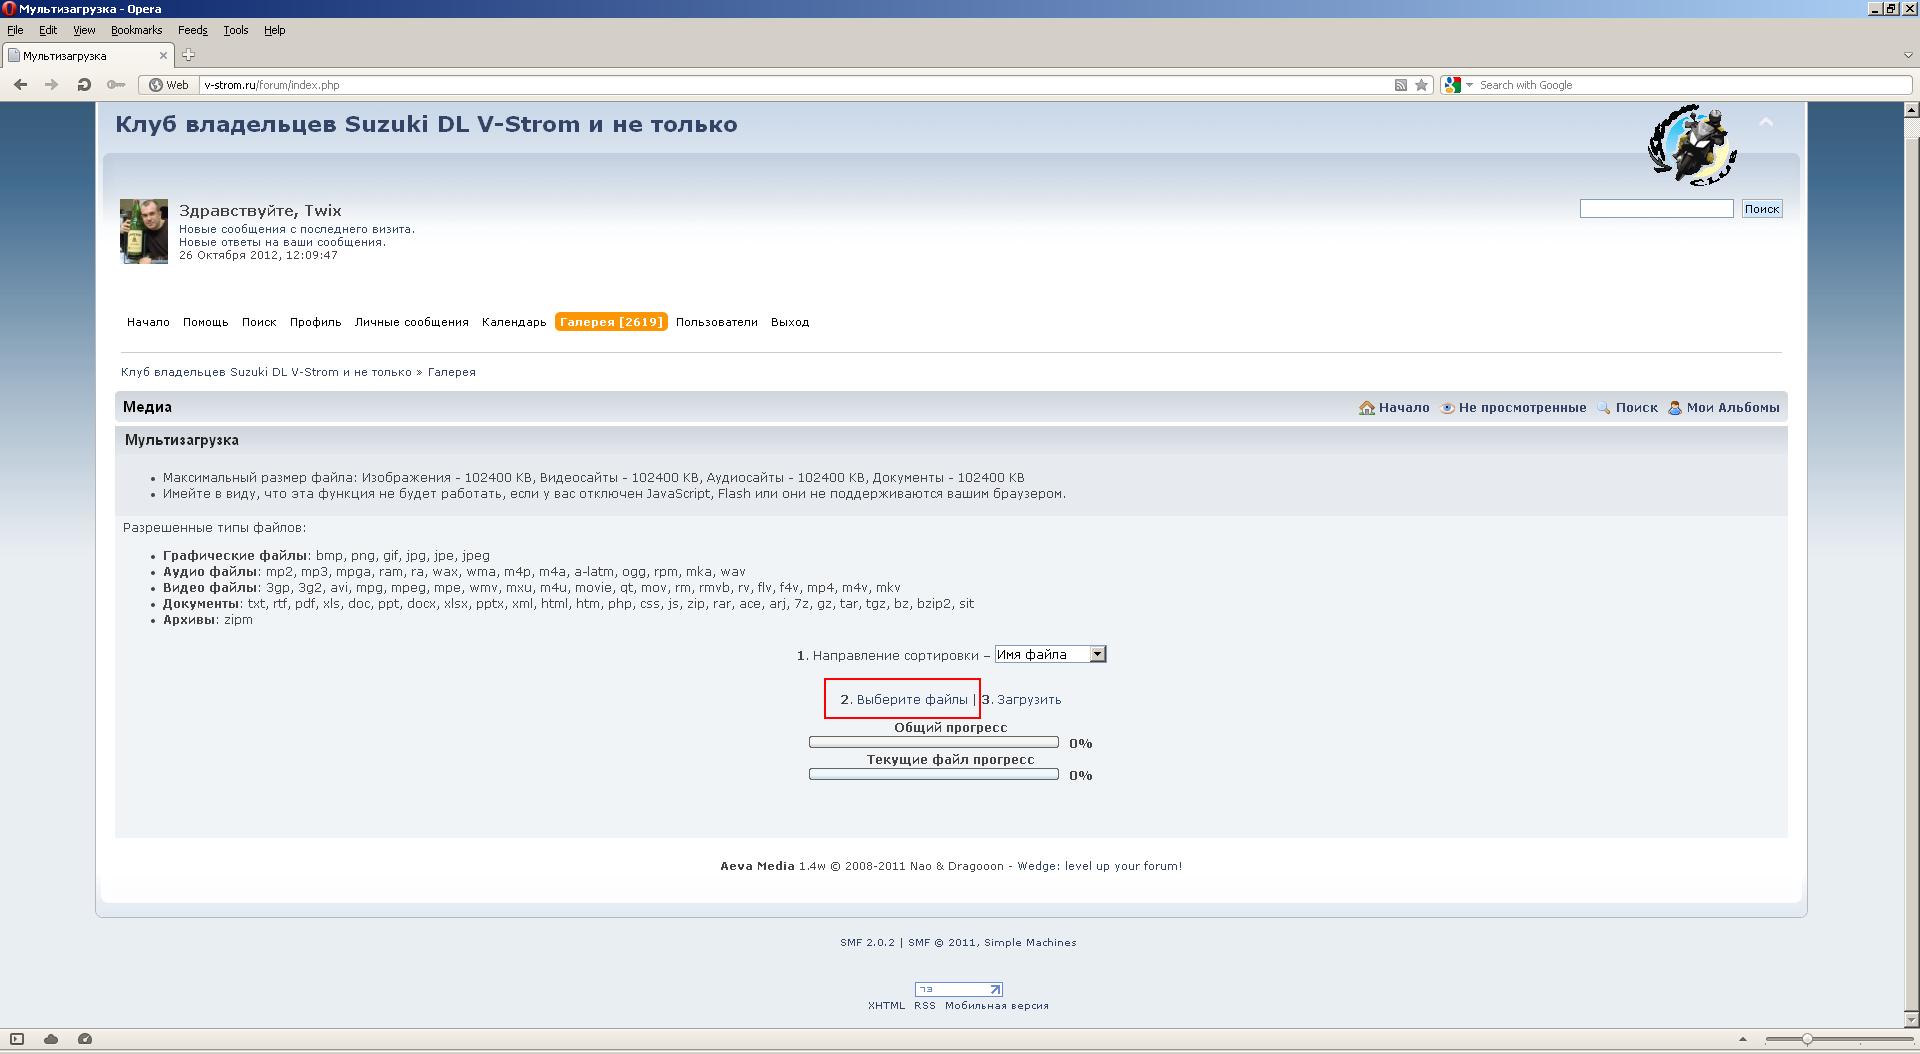Click the forum search input field
The image size is (1920, 1054).
pos(1656,209)
